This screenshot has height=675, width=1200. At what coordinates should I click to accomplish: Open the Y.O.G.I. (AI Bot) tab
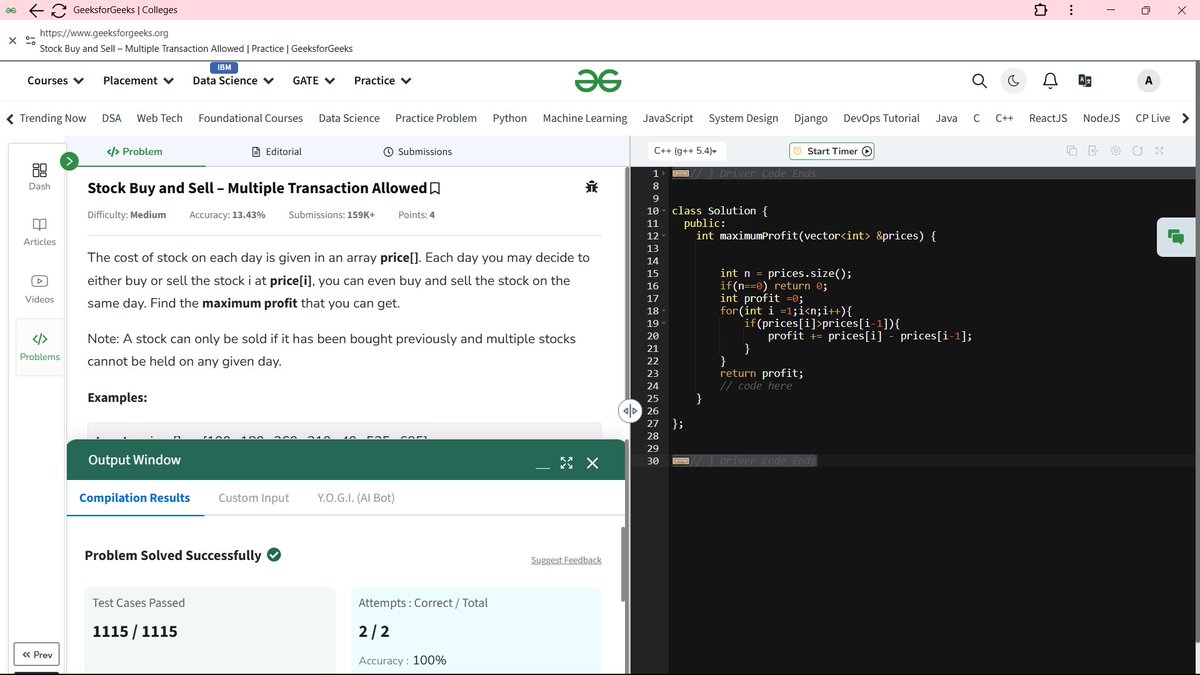(356, 498)
